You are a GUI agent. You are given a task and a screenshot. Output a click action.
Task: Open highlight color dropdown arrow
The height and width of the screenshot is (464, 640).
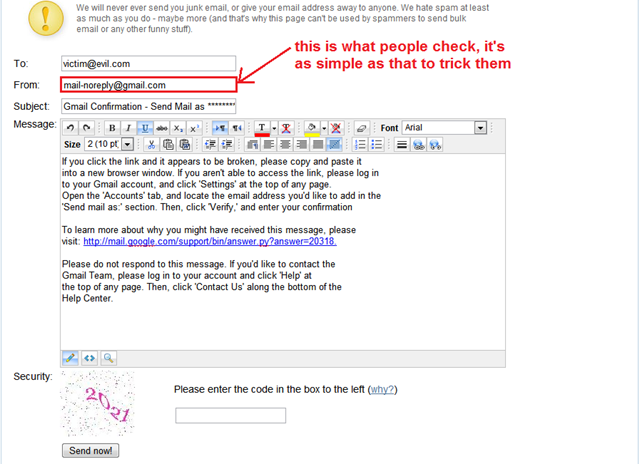coord(324,128)
